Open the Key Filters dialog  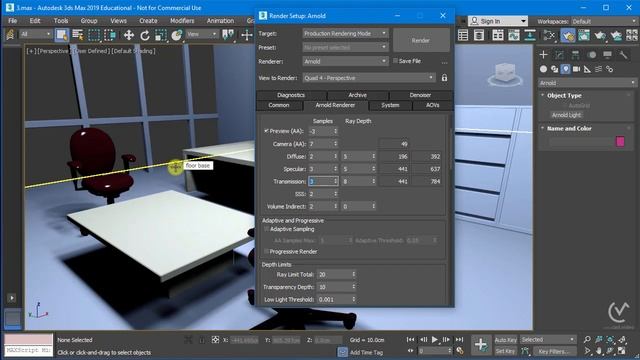click(x=554, y=351)
